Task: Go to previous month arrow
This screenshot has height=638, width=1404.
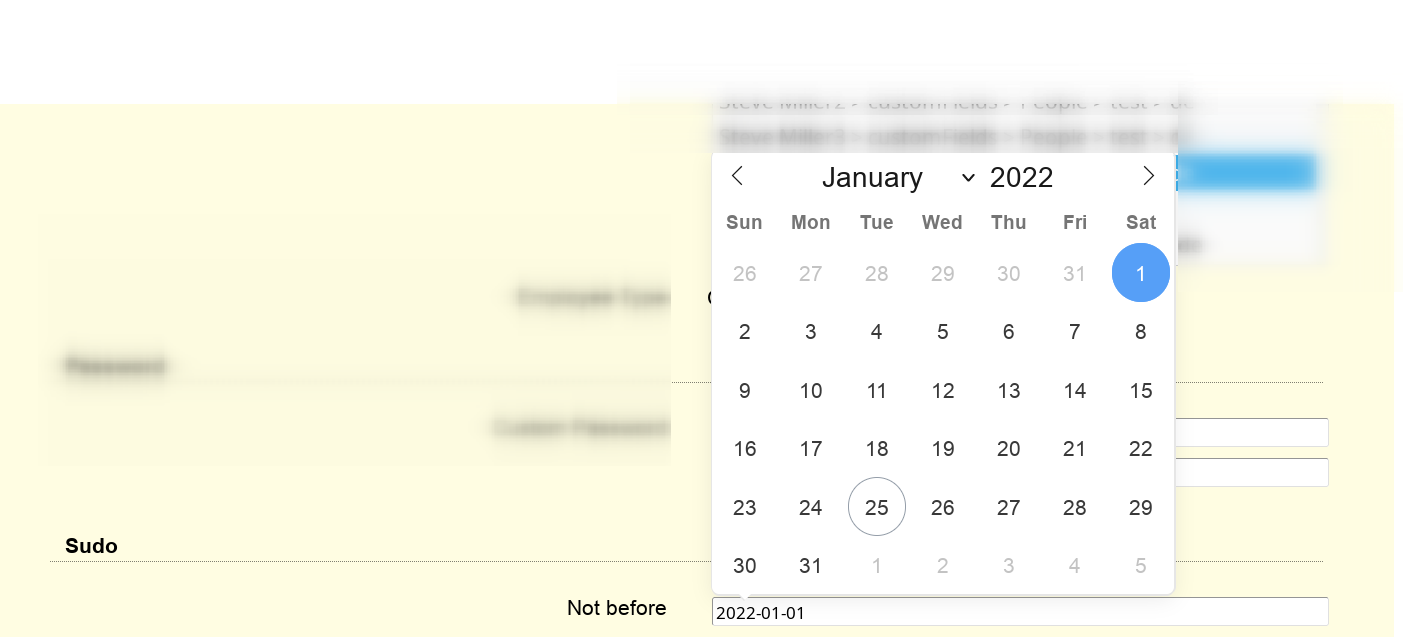Action: 737,176
